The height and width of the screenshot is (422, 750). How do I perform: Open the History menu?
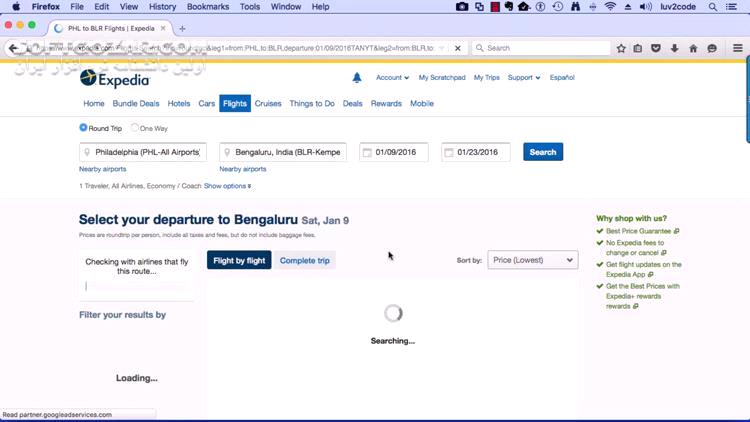162,7
